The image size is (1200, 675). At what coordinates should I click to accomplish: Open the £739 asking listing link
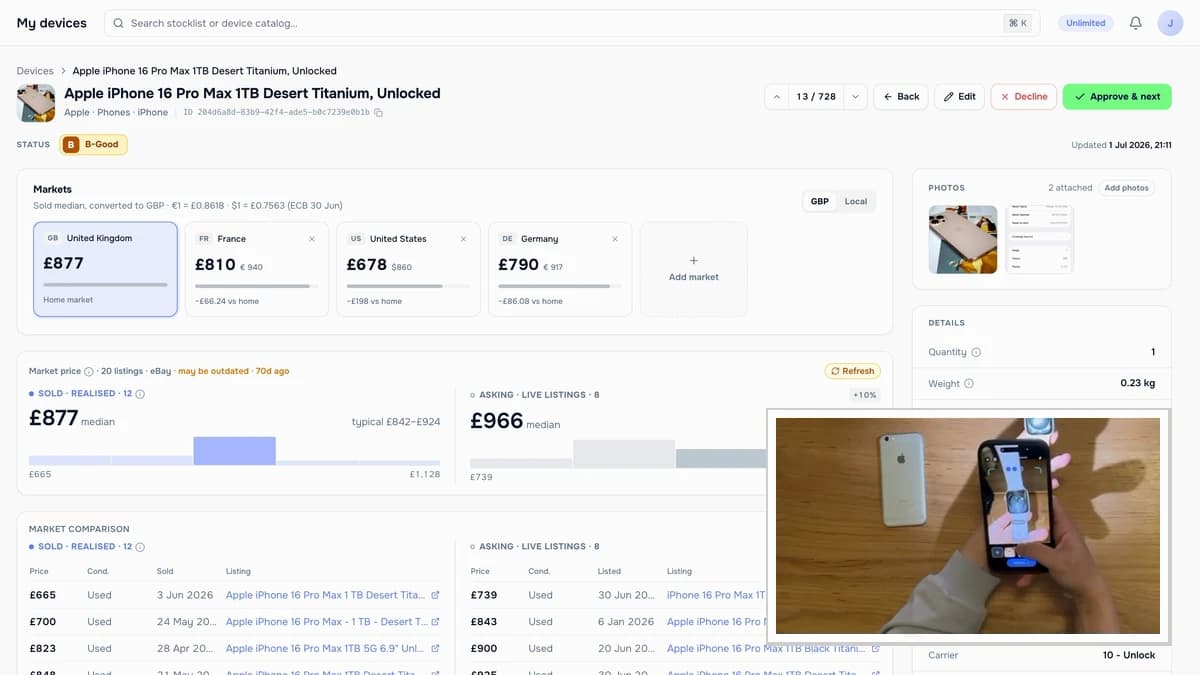pos(716,595)
